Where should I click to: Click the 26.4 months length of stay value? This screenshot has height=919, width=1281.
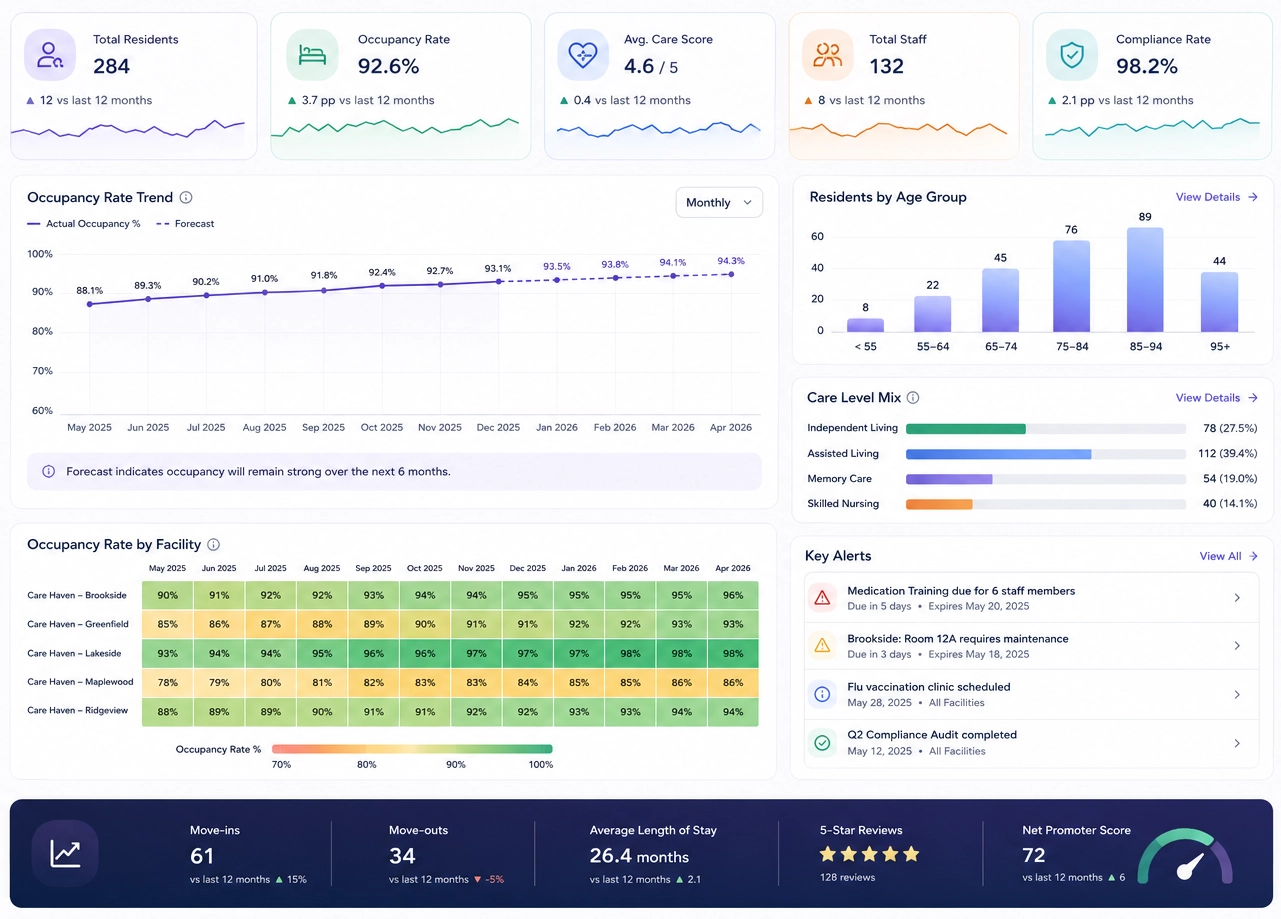tap(639, 856)
